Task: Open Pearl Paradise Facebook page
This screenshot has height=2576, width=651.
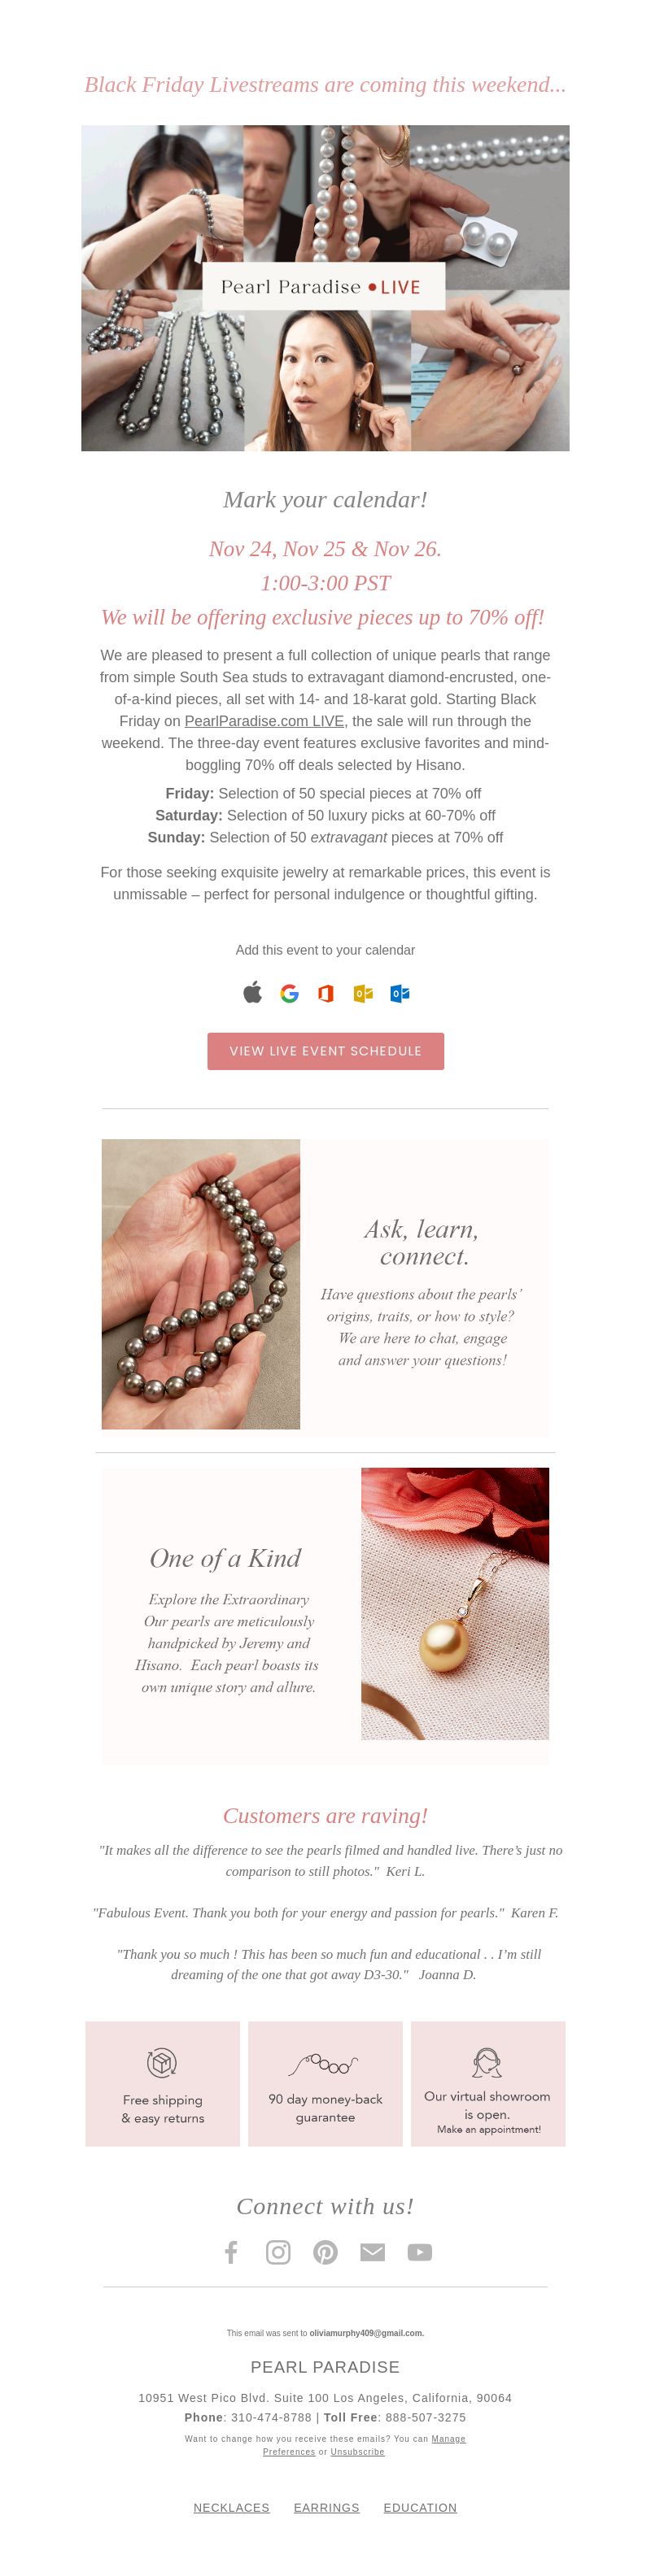Action: click(x=231, y=2252)
